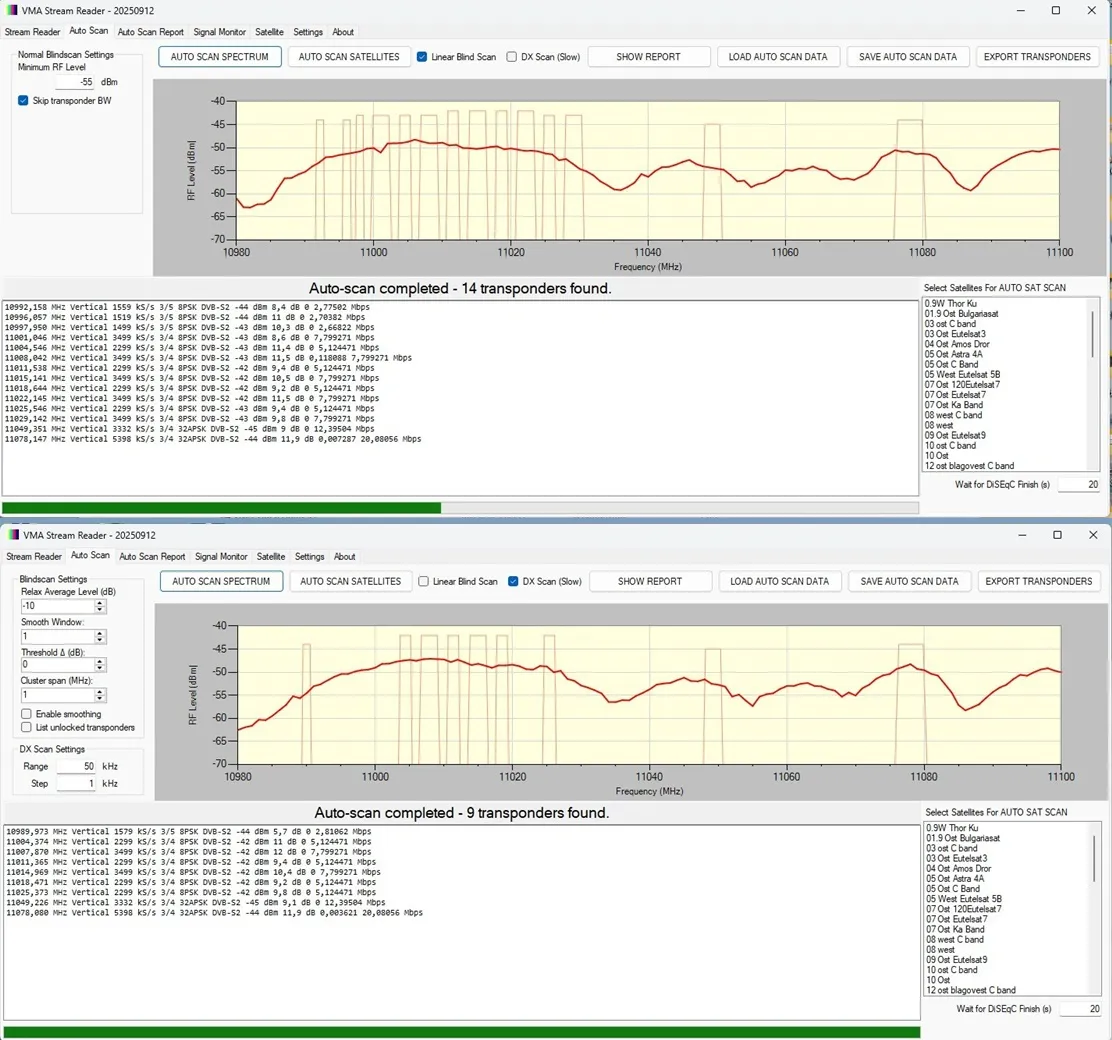Screen dimensions: 1112x1040
Task: Click transponder row 10989,973 MHz in bottom results
Action: tap(189, 831)
